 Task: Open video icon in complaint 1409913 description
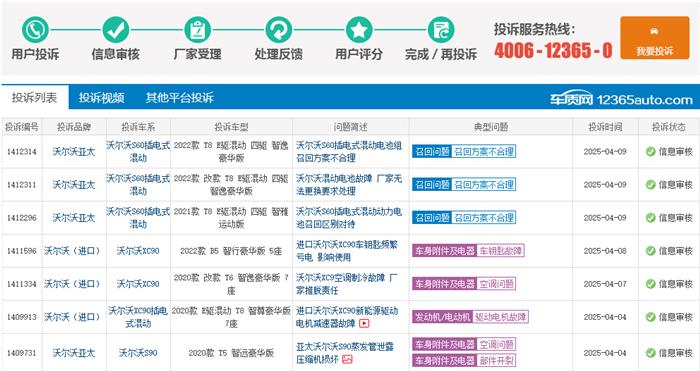click(364, 323)
